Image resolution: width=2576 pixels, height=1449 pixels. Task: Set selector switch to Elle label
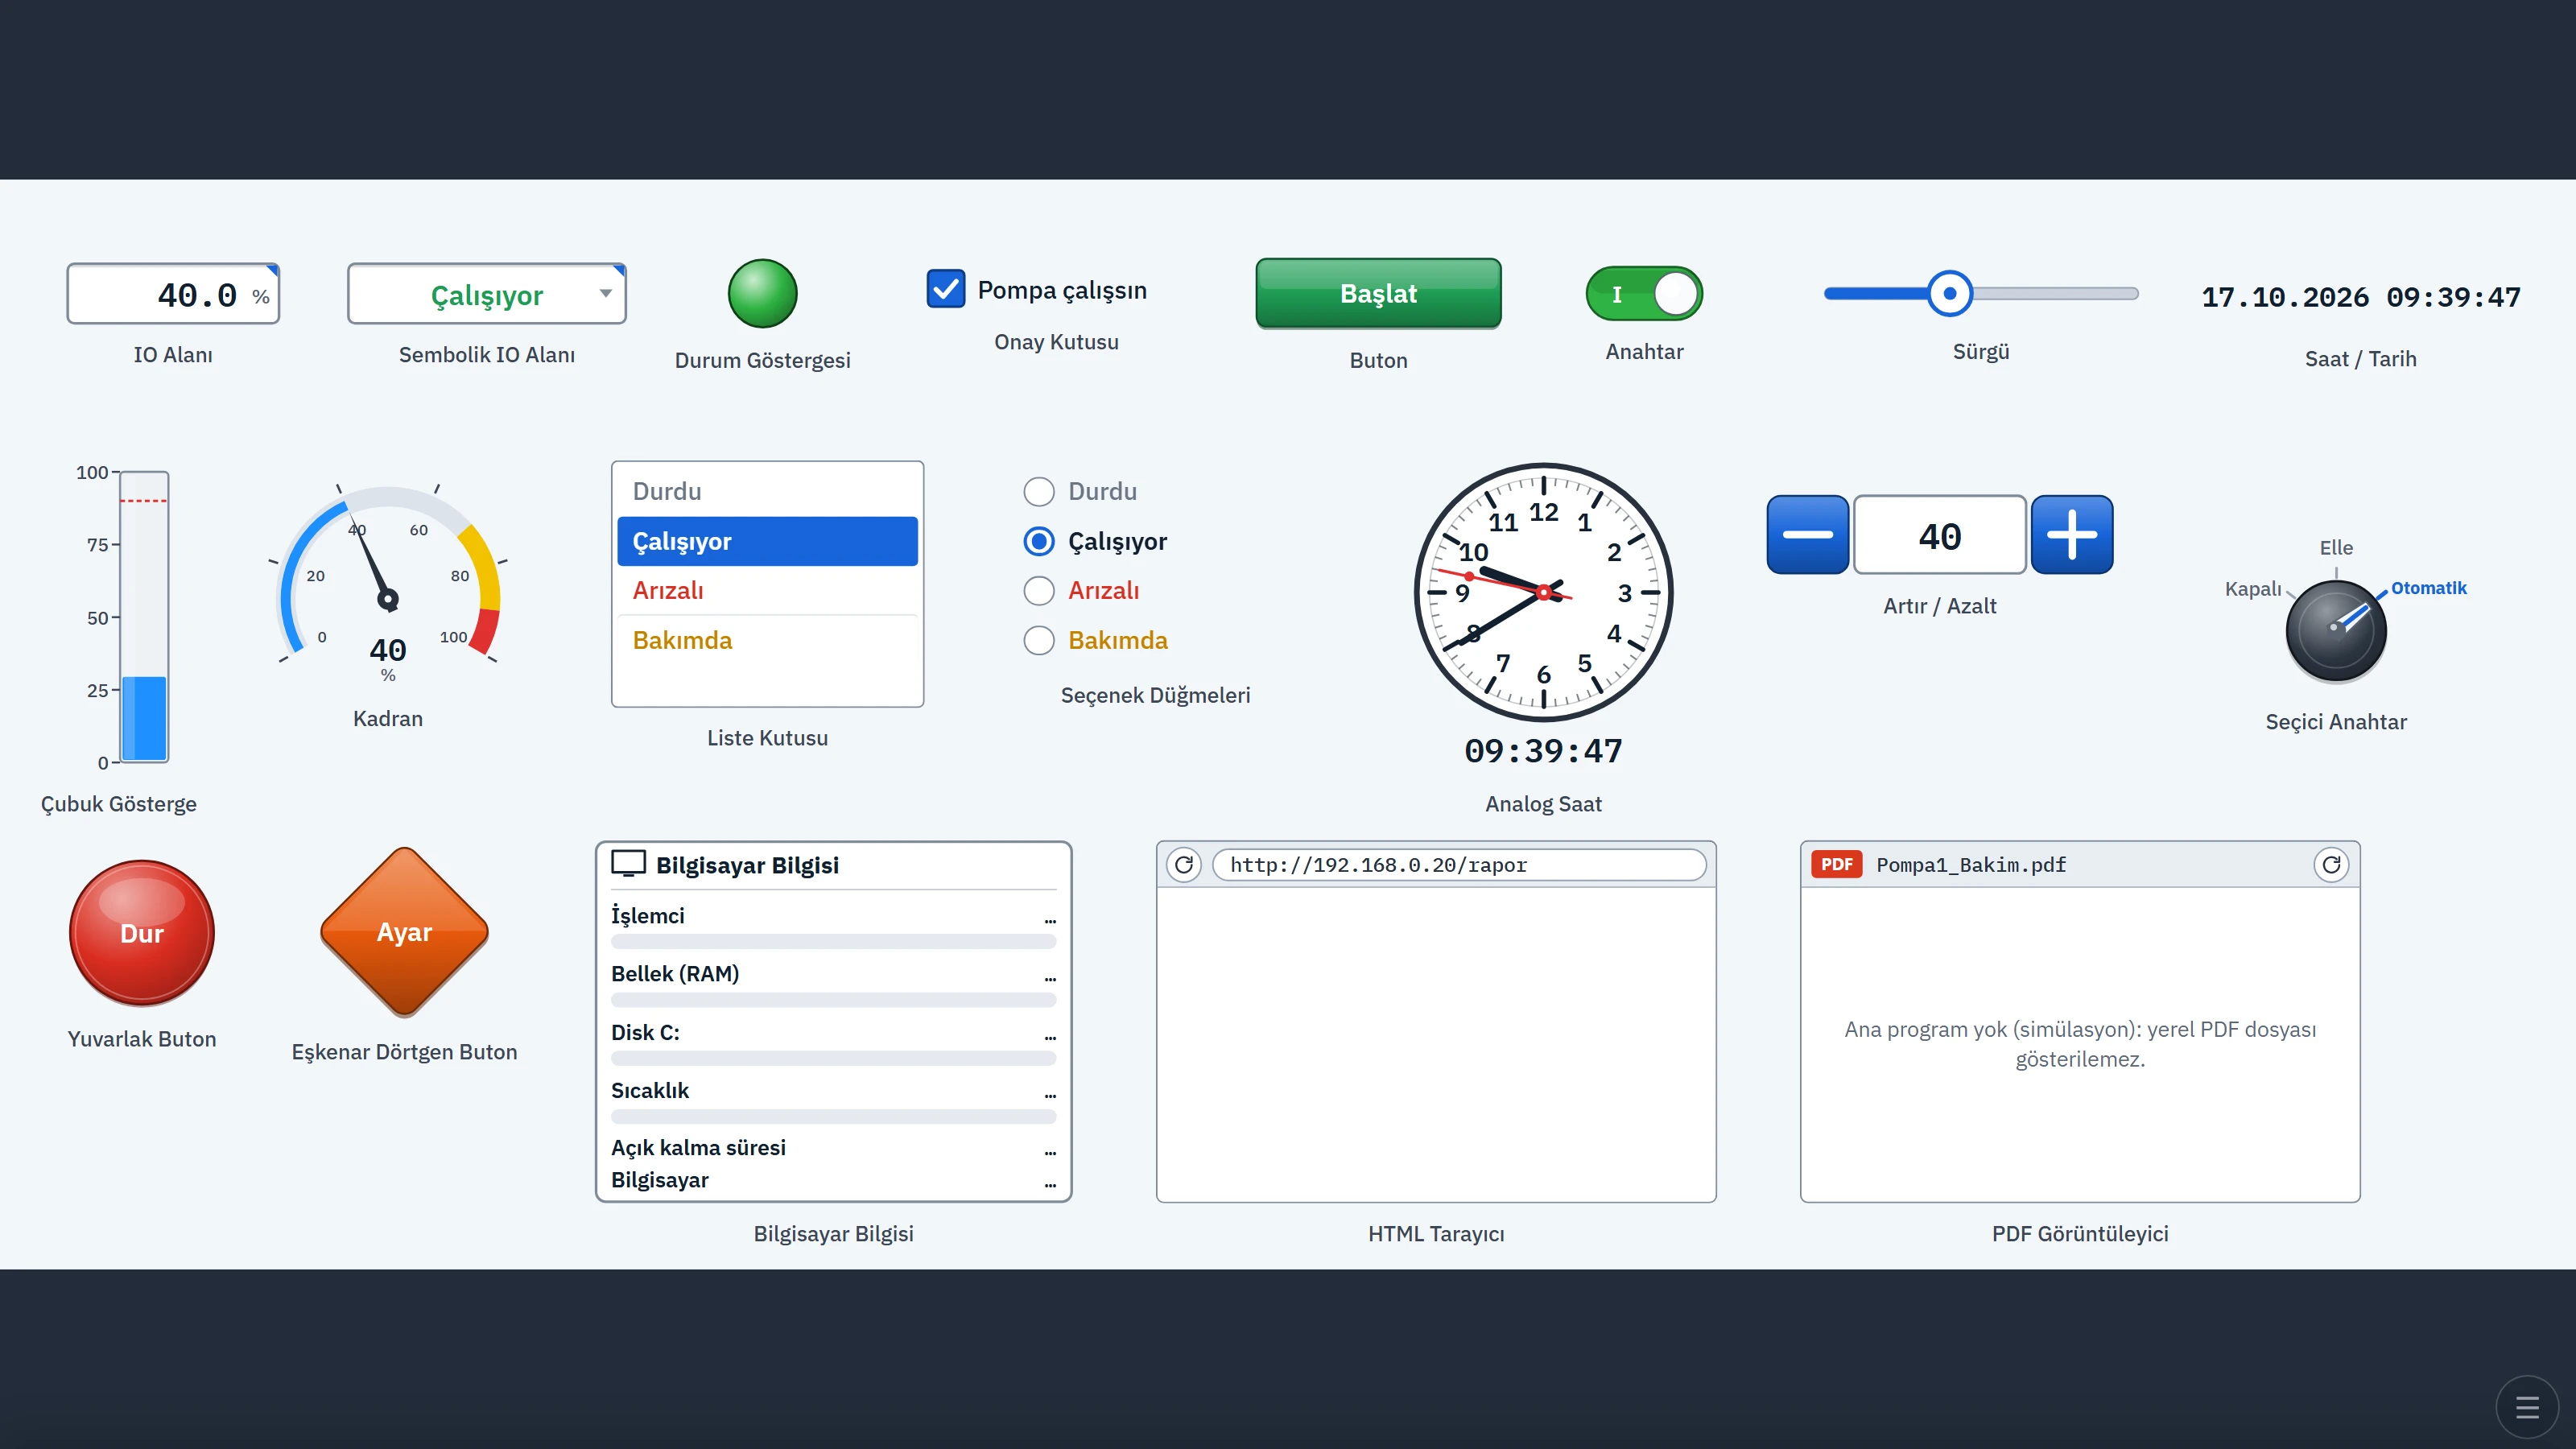point(2336,548)
